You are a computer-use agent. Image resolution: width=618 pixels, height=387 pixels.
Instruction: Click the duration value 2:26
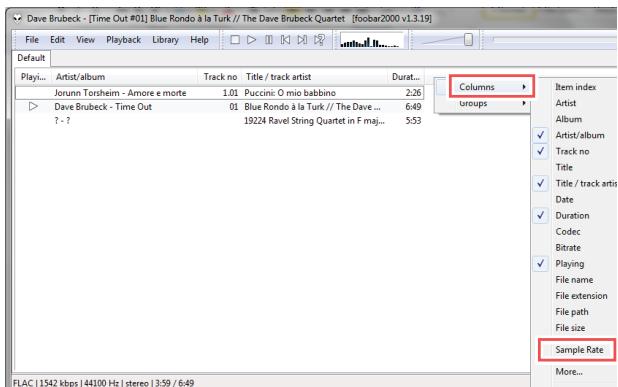(413, 93)
